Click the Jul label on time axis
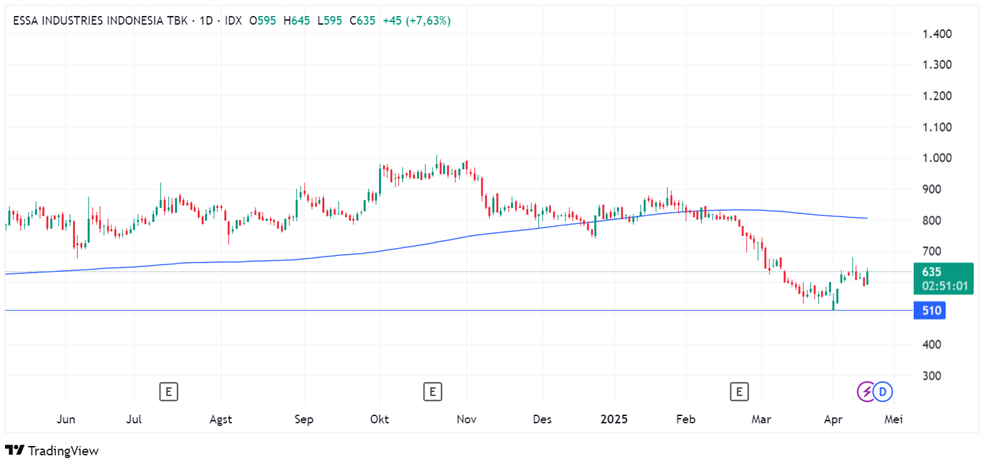 tap(135, 419)
